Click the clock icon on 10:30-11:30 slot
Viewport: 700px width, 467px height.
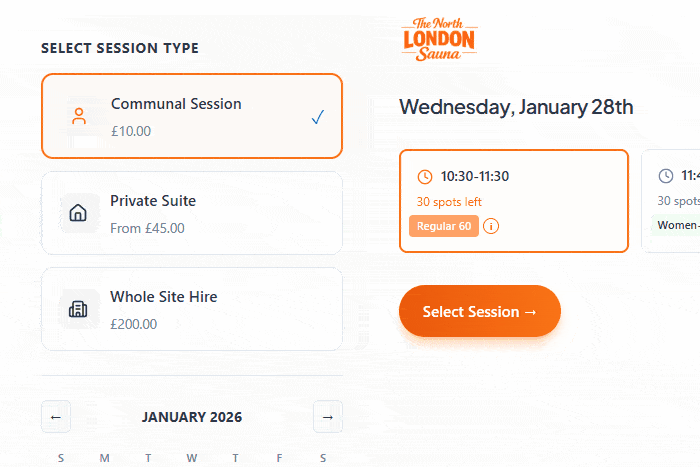(425, 177)
